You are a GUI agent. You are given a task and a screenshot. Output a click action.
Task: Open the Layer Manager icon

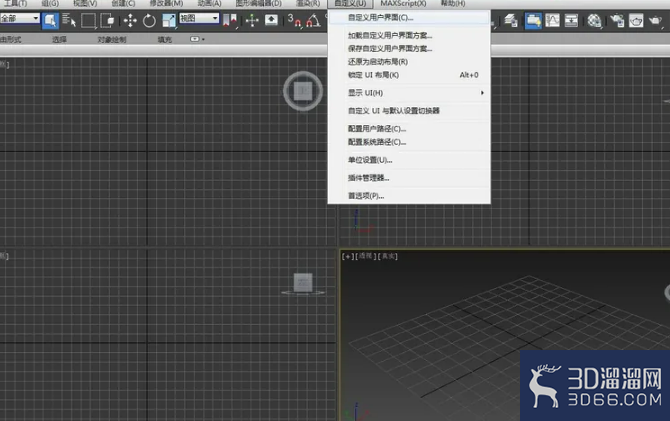click(511, 20)
